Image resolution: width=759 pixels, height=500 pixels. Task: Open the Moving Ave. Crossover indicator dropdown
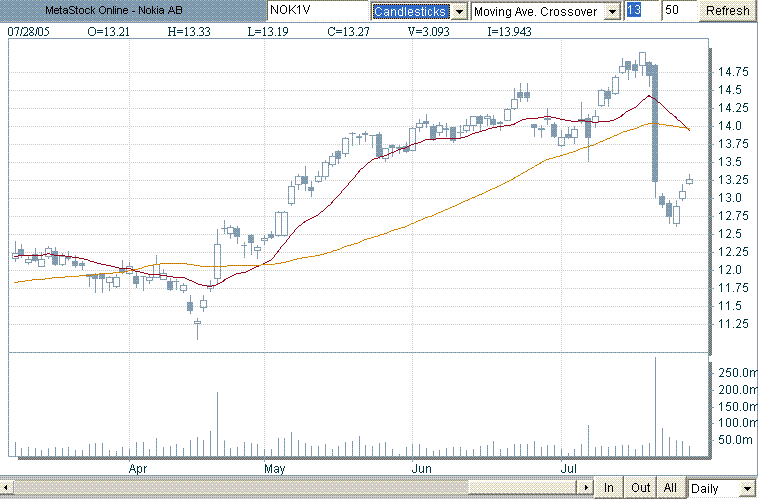pyautogui.click(x=613, y=12)
